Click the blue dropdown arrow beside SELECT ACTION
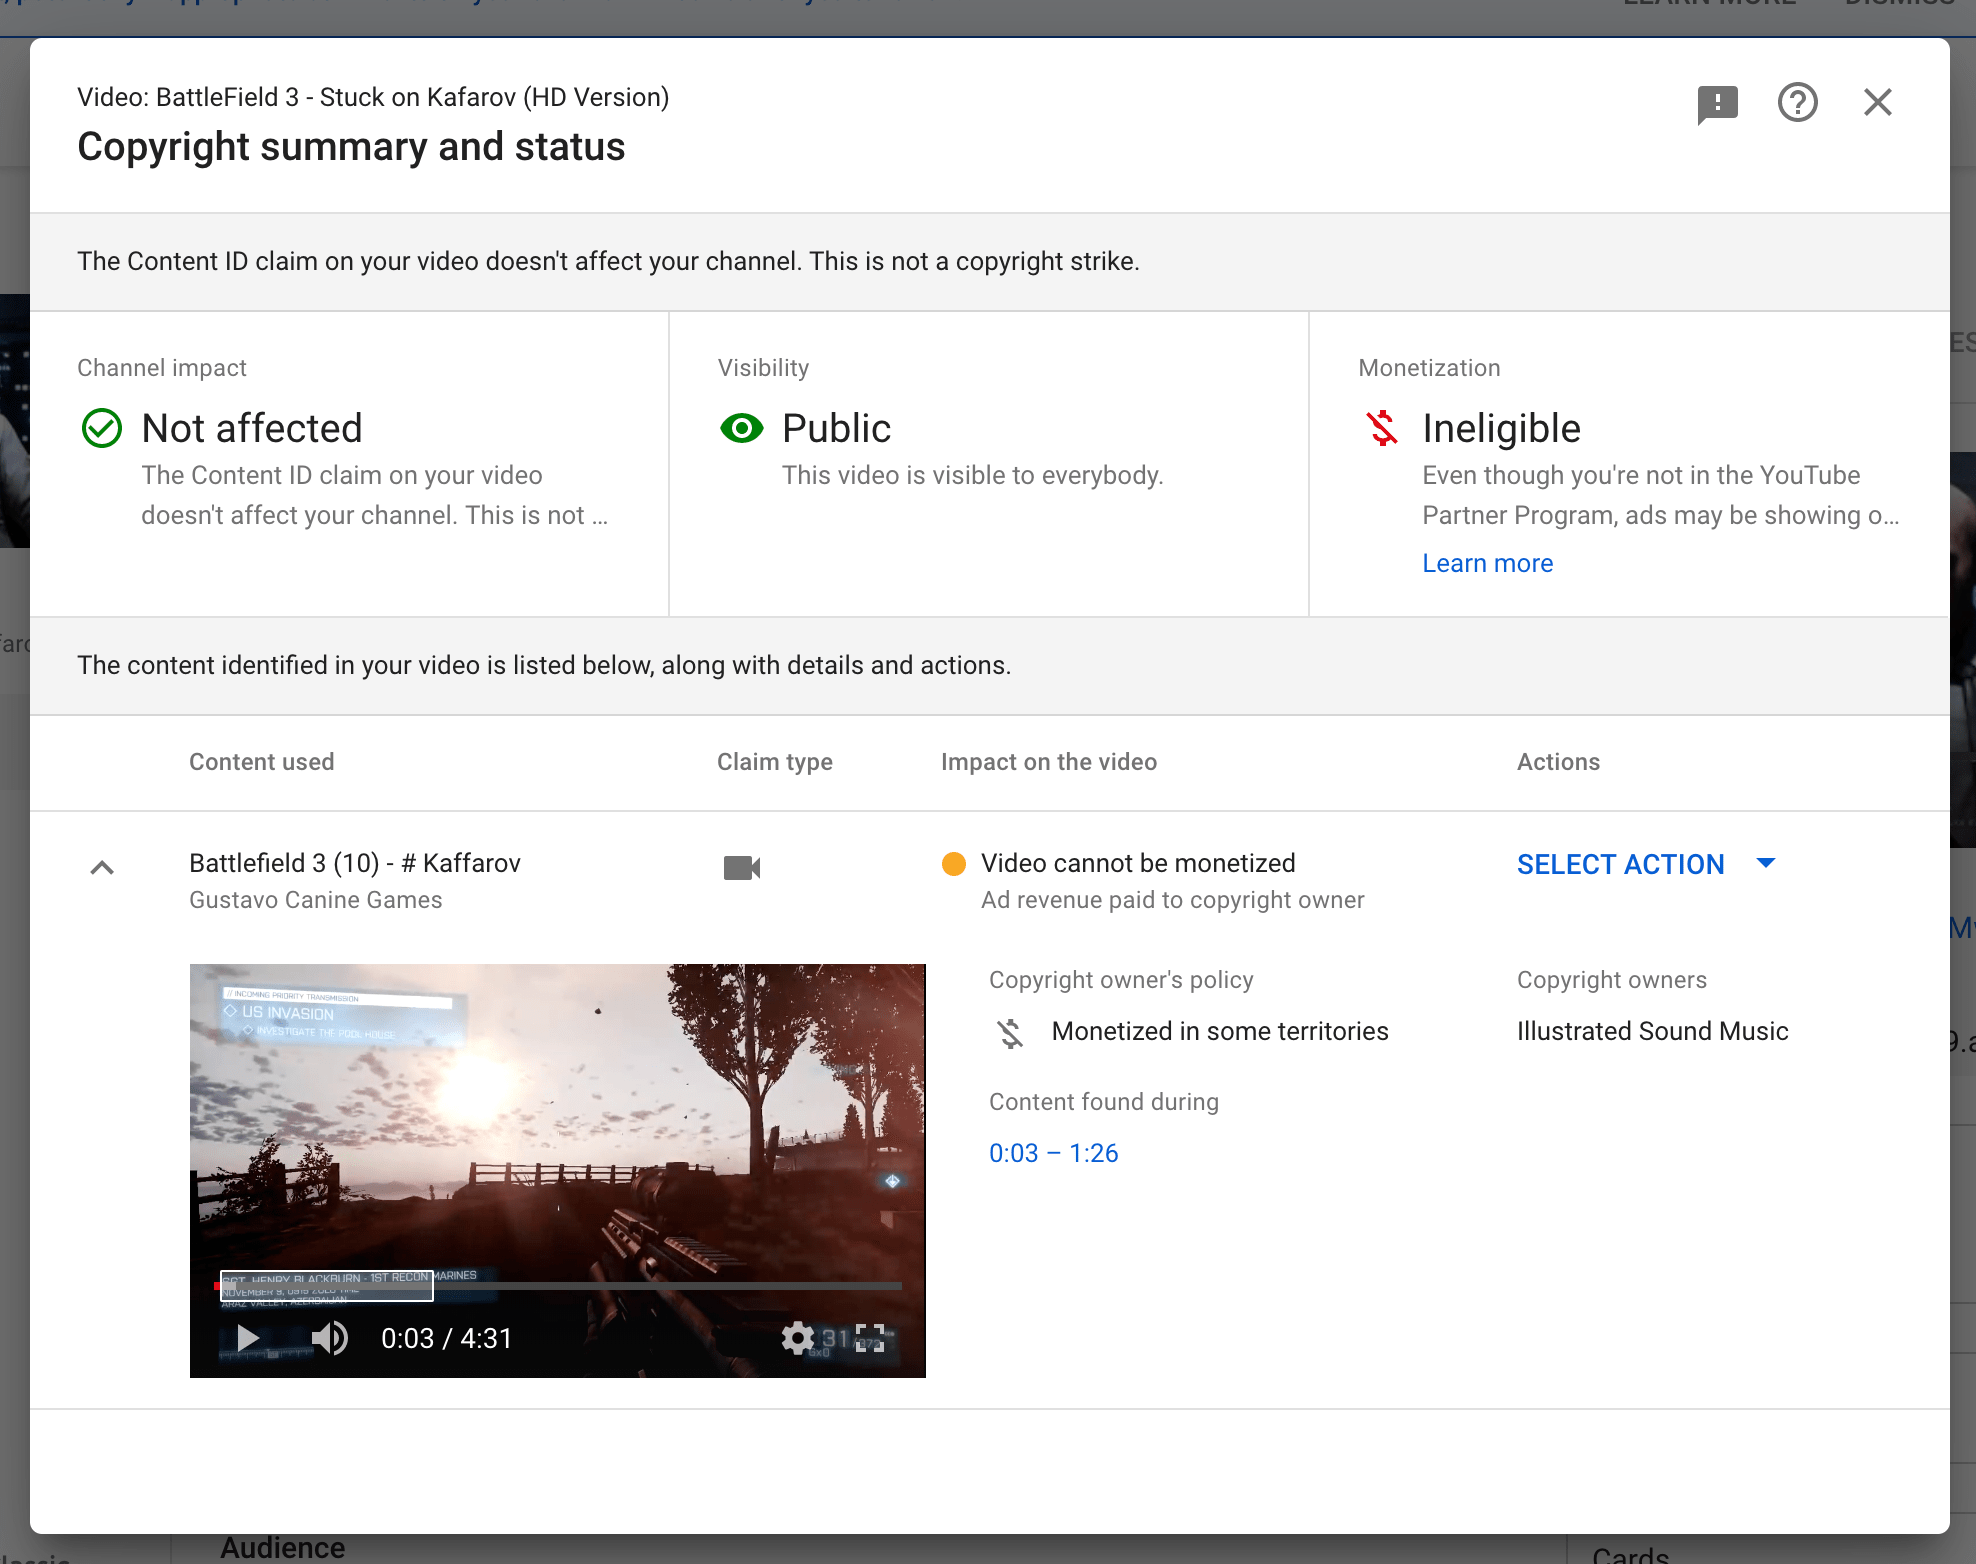Screen dimensions: 1976x1564 pyautogui.click(x=1766, y=863)
